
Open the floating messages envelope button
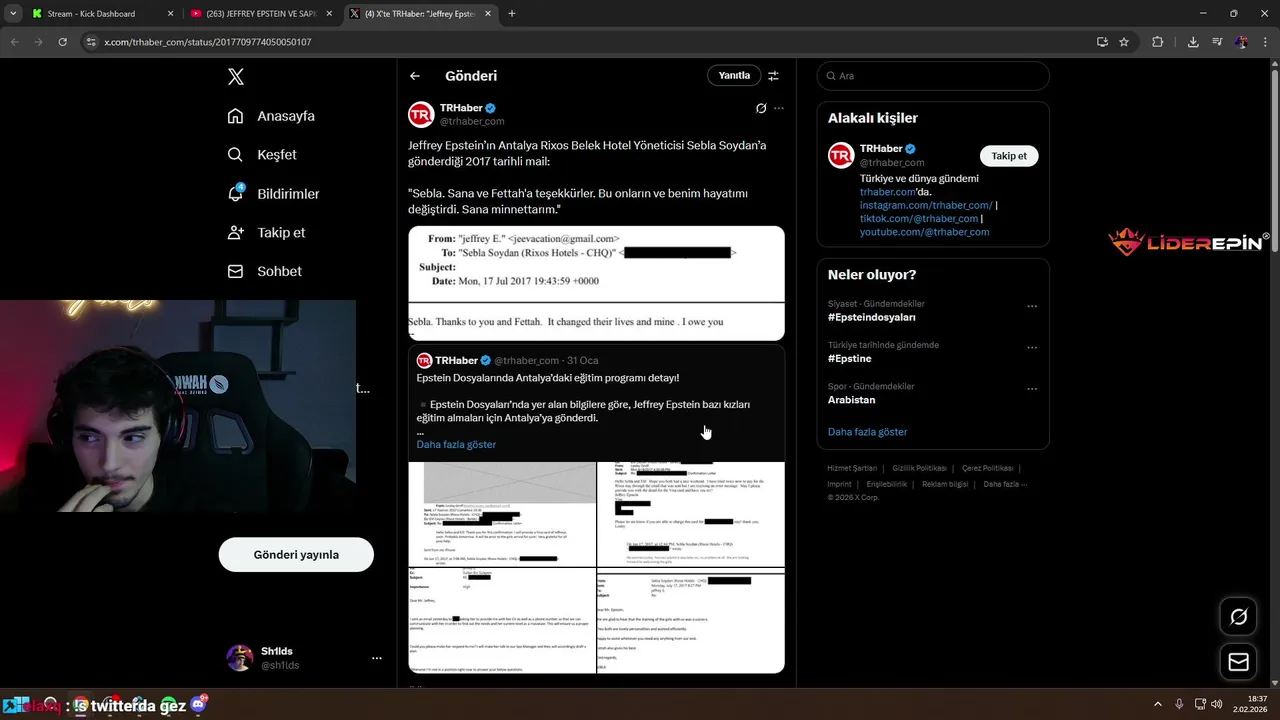[x=1238, y=662]
